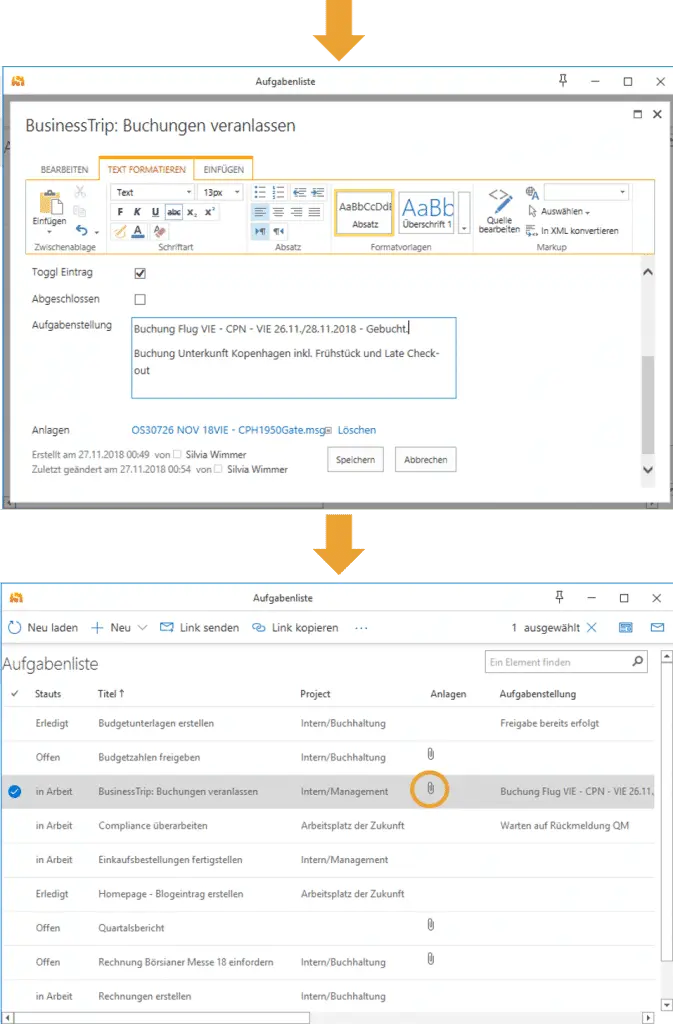The image size is (673, 1024).
Task: Click In XML konvertieren
Action: (572, 231)
